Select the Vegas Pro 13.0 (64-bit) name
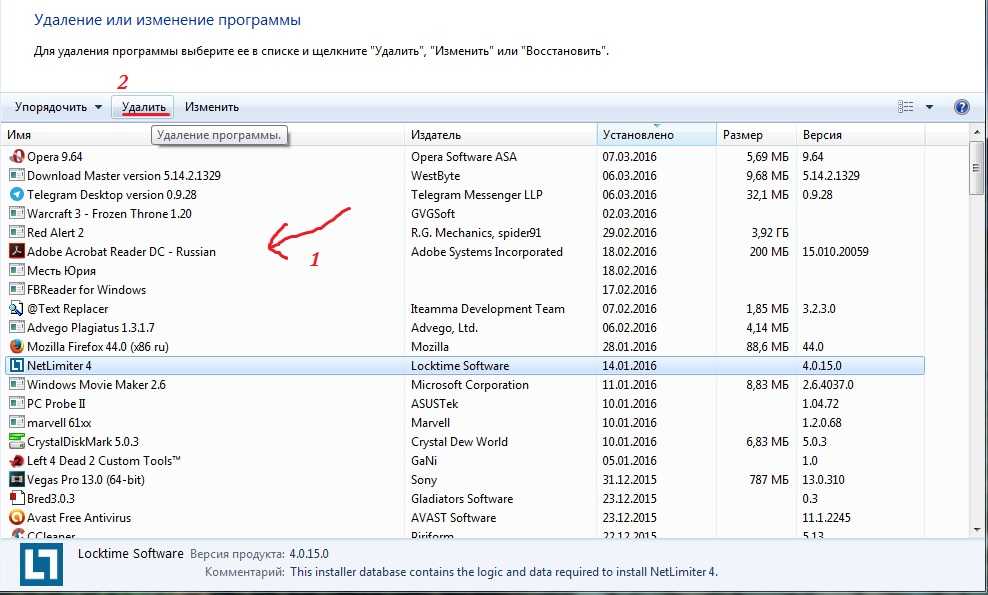 pos(86,479)
